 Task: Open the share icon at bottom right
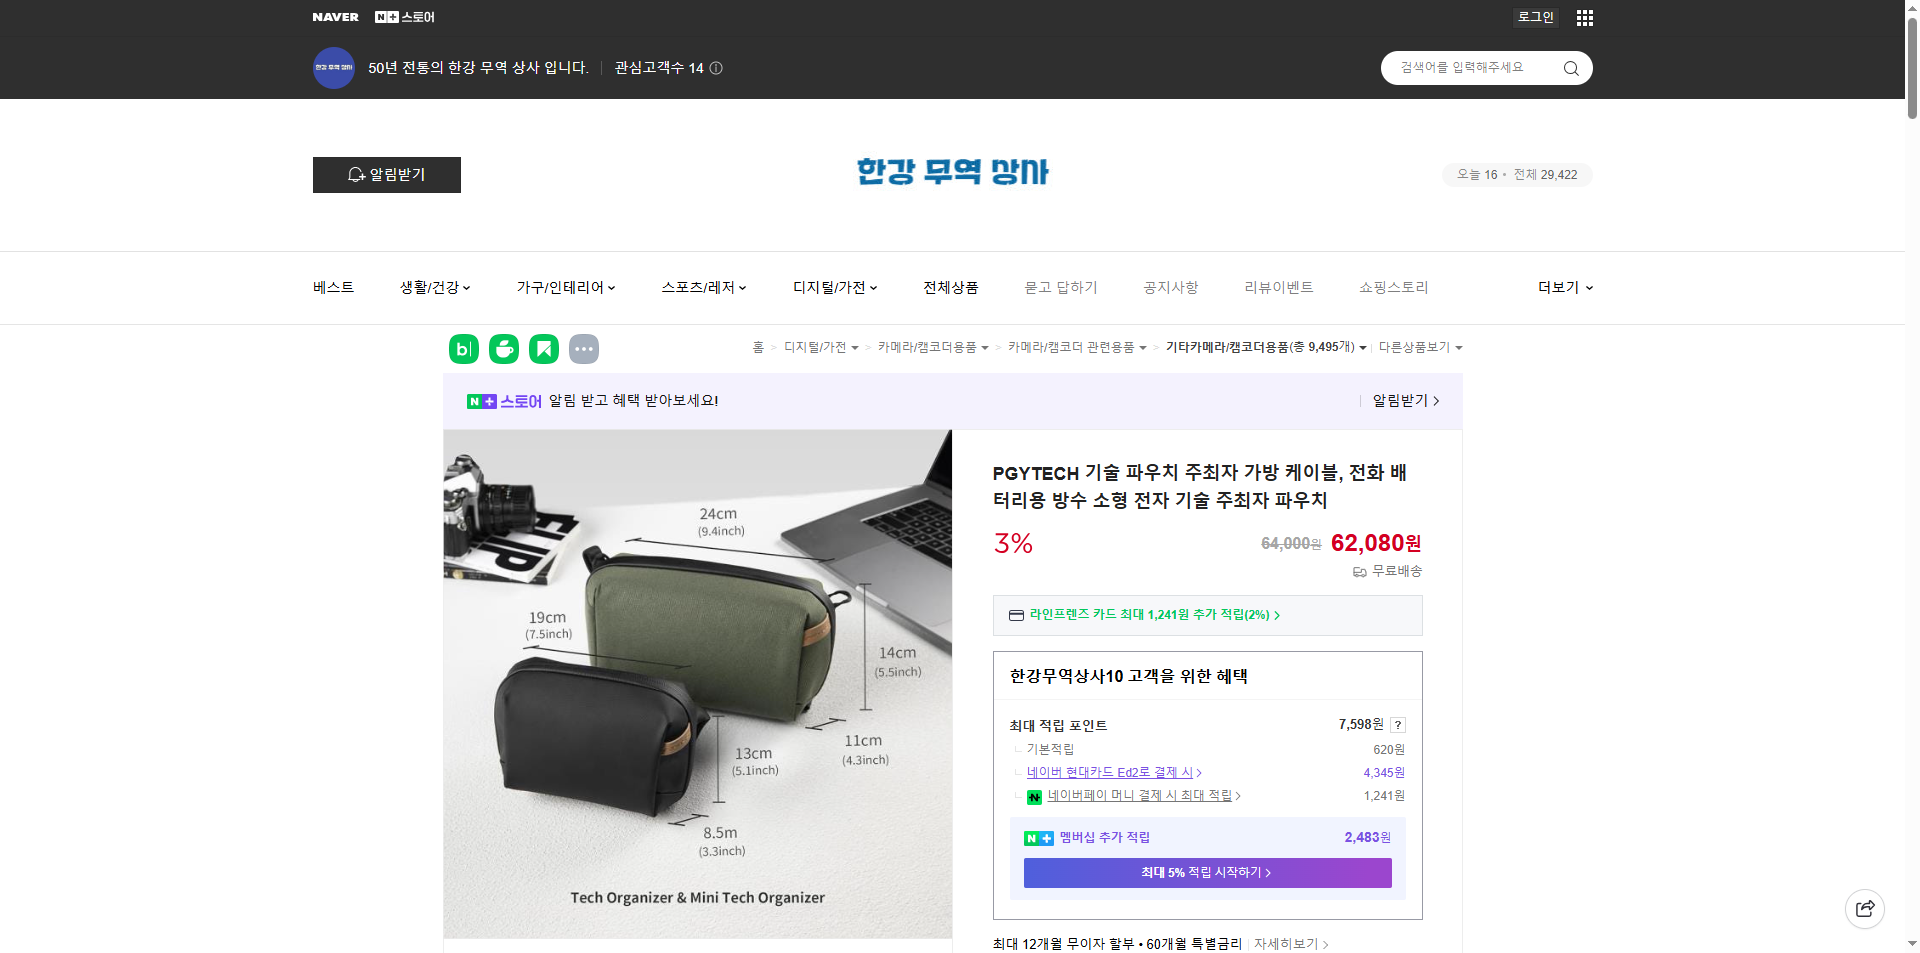[1864, 908]
